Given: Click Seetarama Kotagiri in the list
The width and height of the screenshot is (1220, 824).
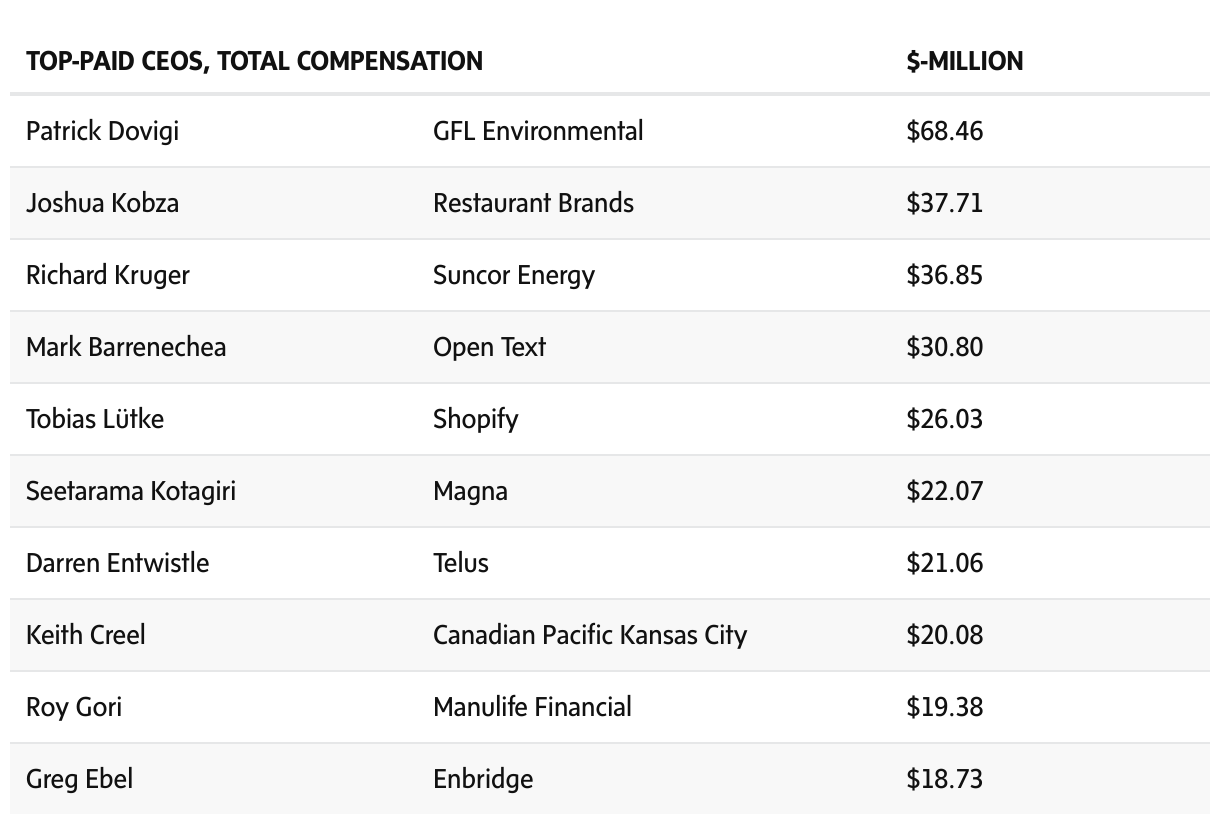Looking at the screenshot, I should point(131,491).
